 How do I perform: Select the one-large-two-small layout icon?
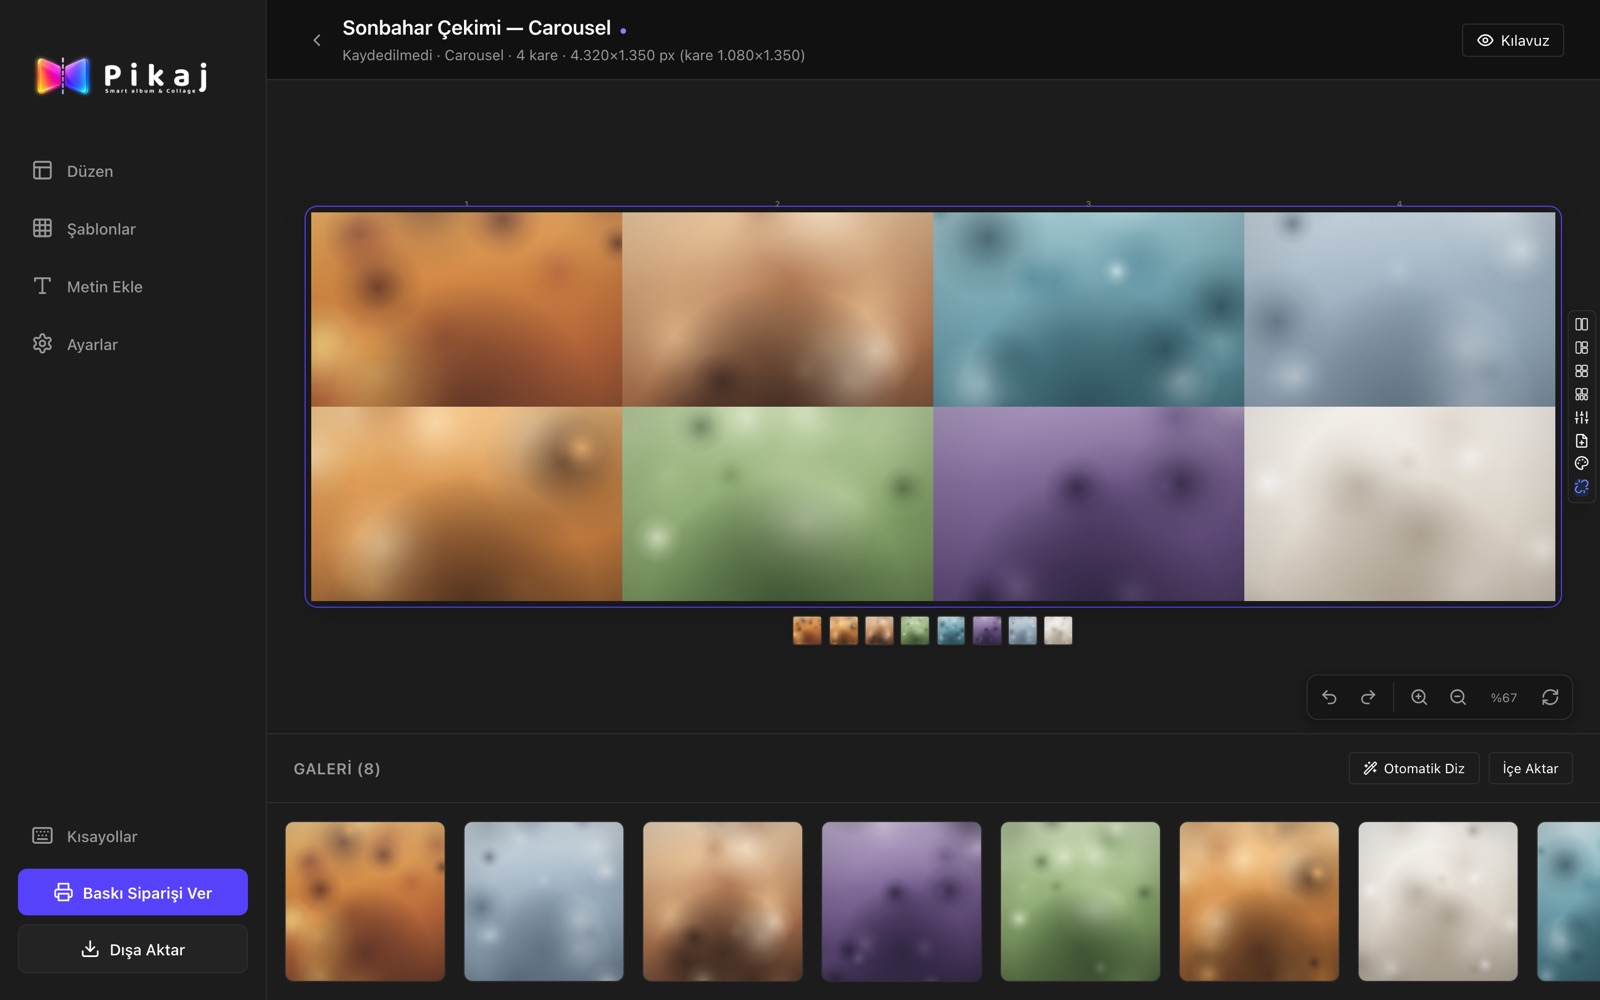(x=1581, y=348)
